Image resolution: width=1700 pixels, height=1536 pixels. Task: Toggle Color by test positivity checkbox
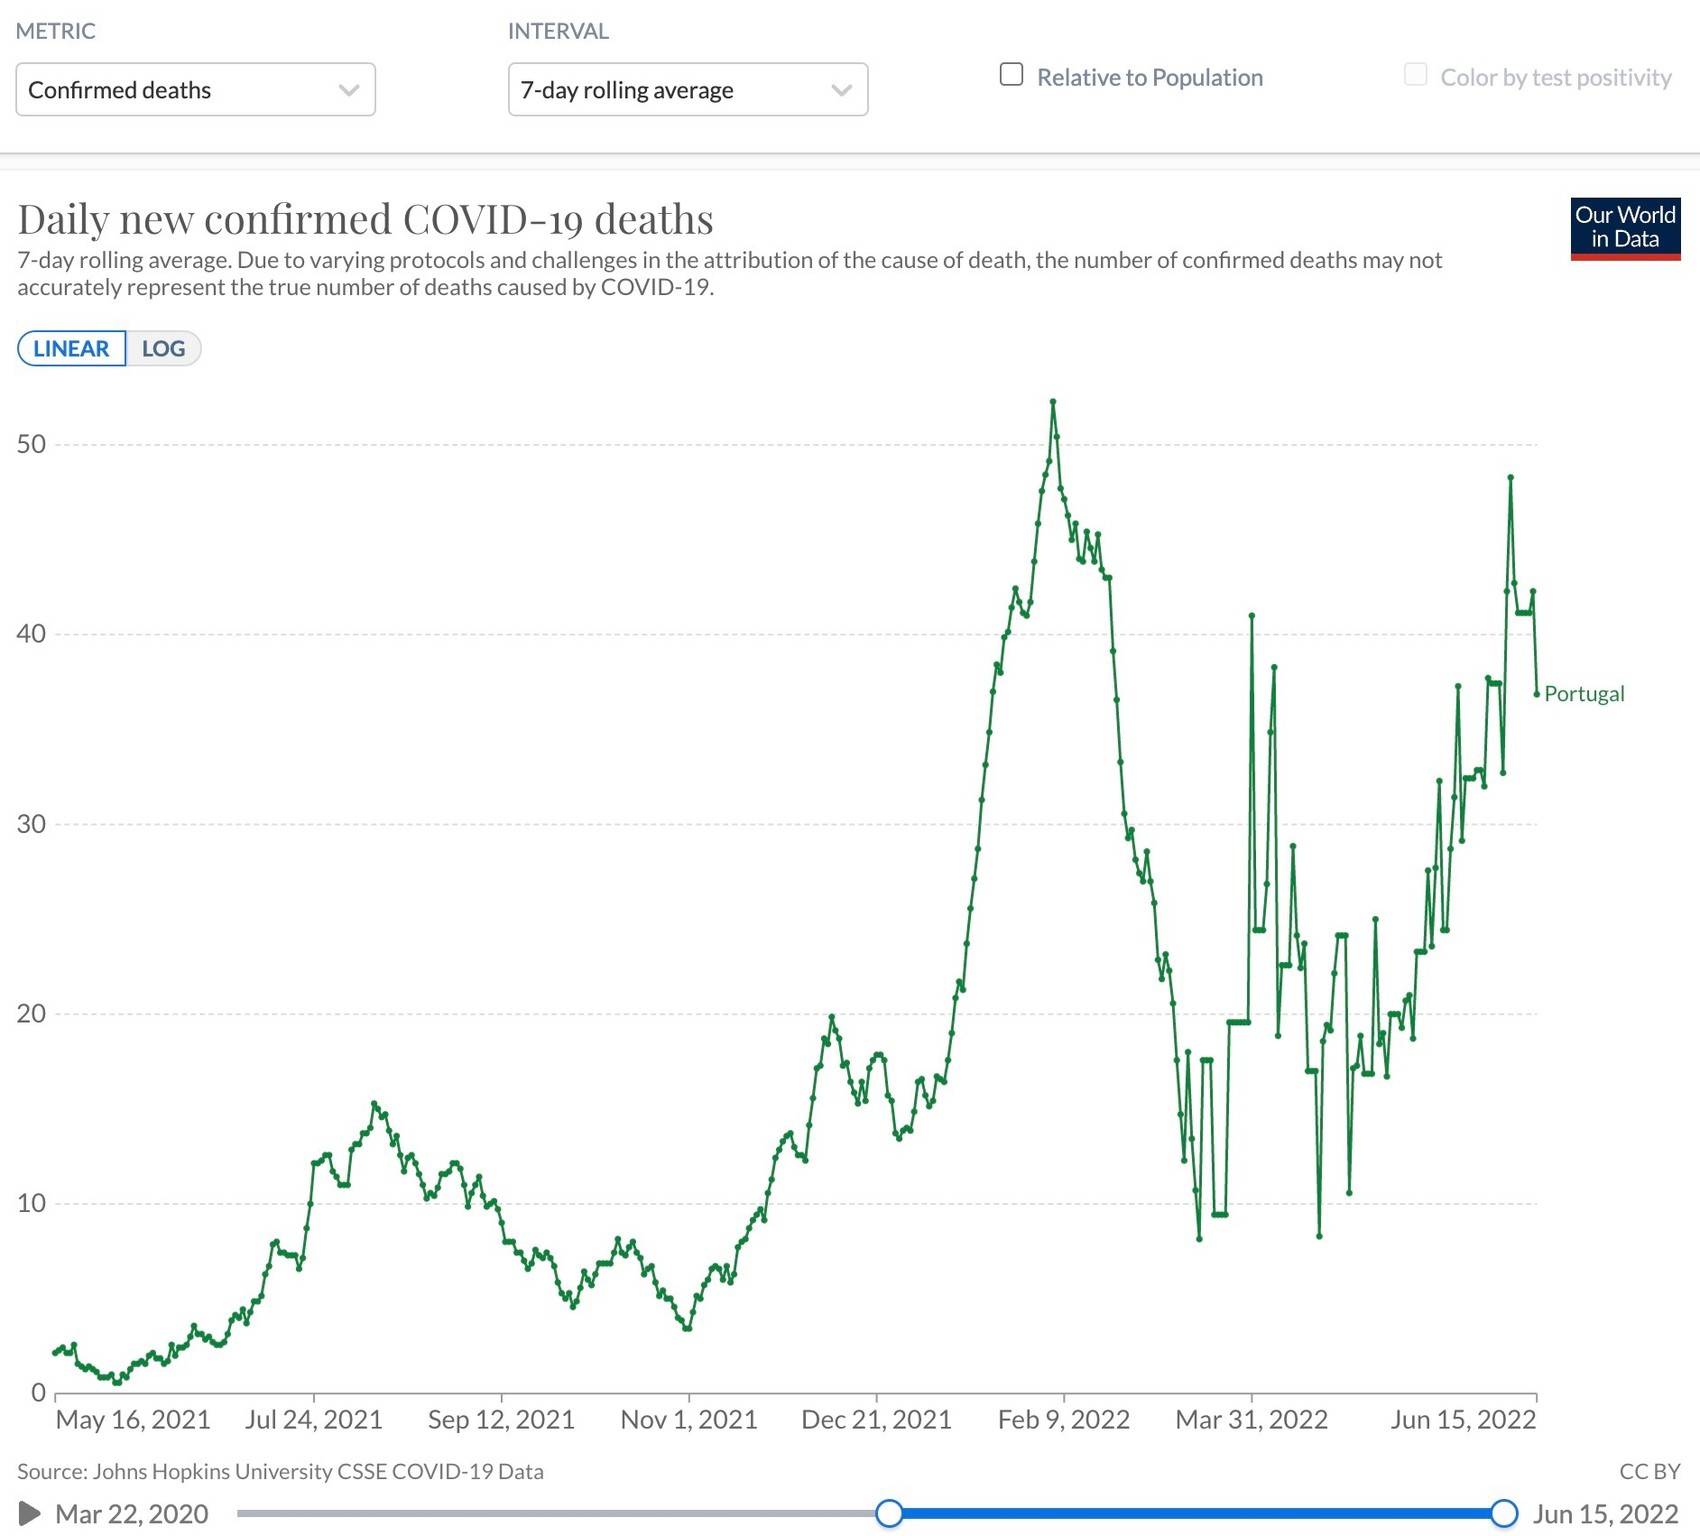click(x=1415, y=75)
